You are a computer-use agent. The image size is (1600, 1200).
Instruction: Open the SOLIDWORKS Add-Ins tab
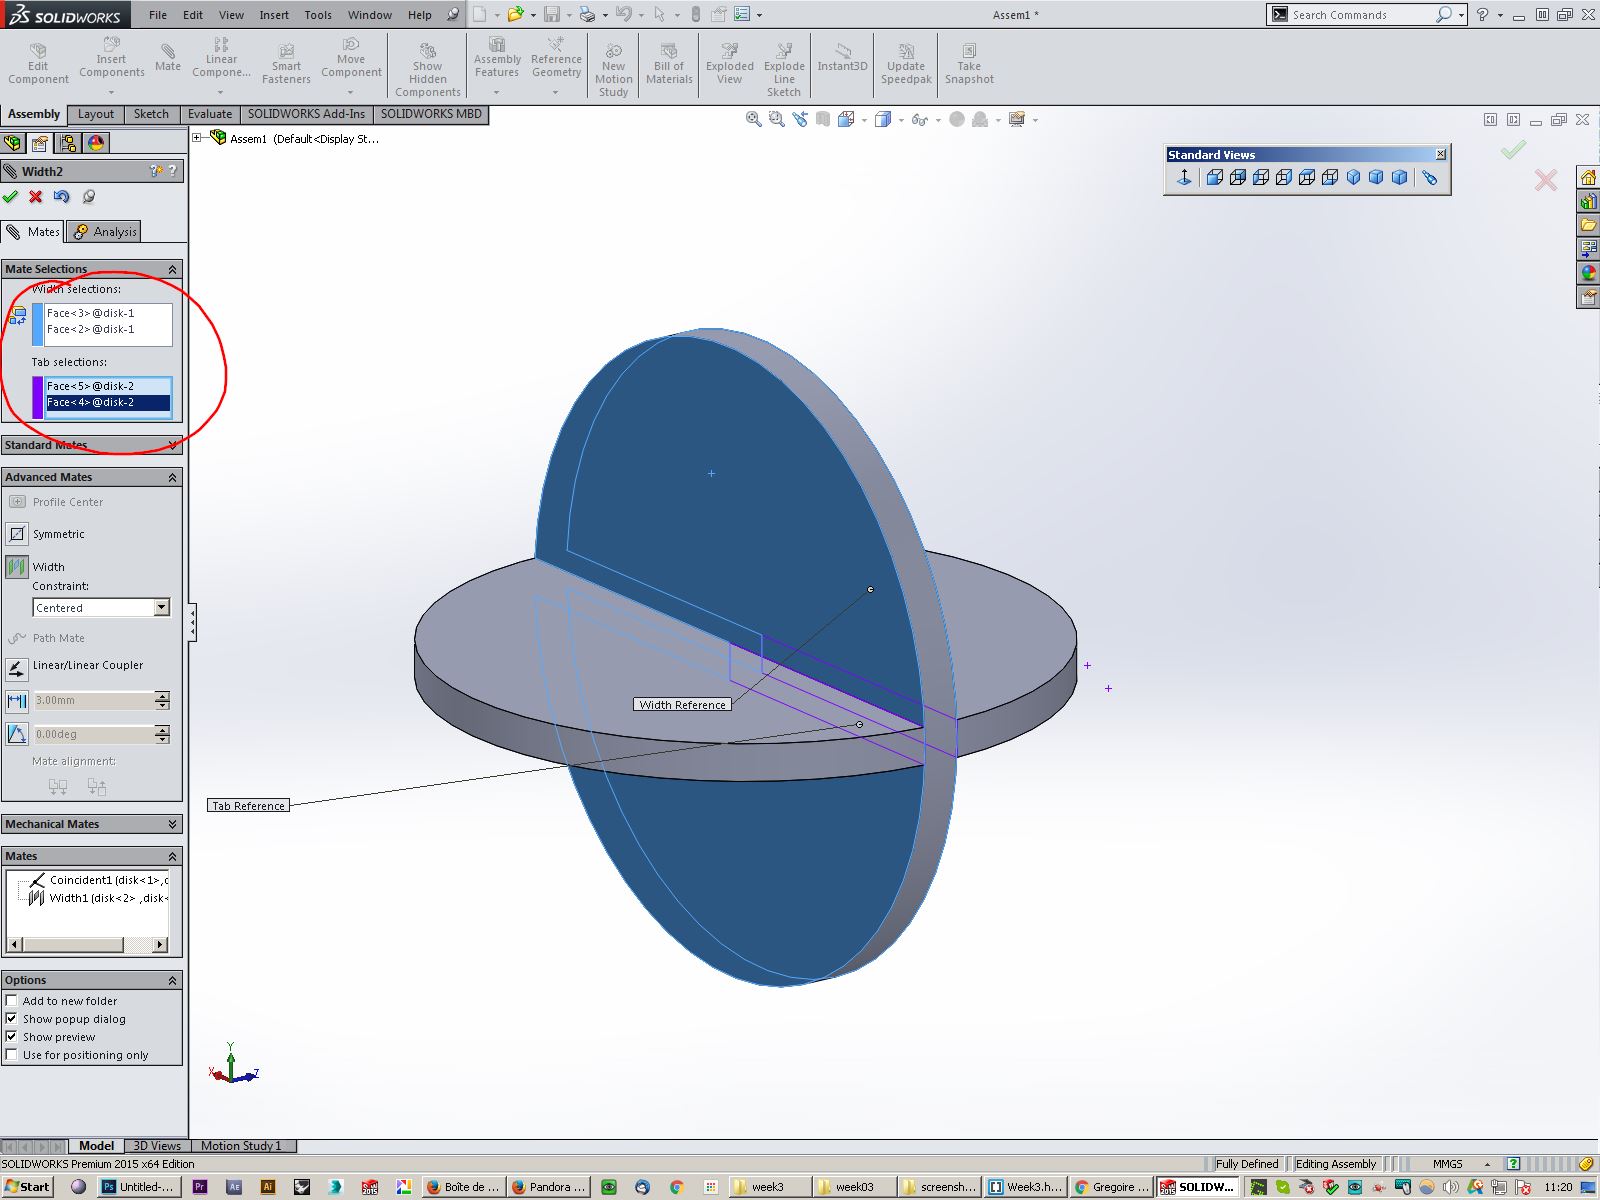click(x=306, y=114)
